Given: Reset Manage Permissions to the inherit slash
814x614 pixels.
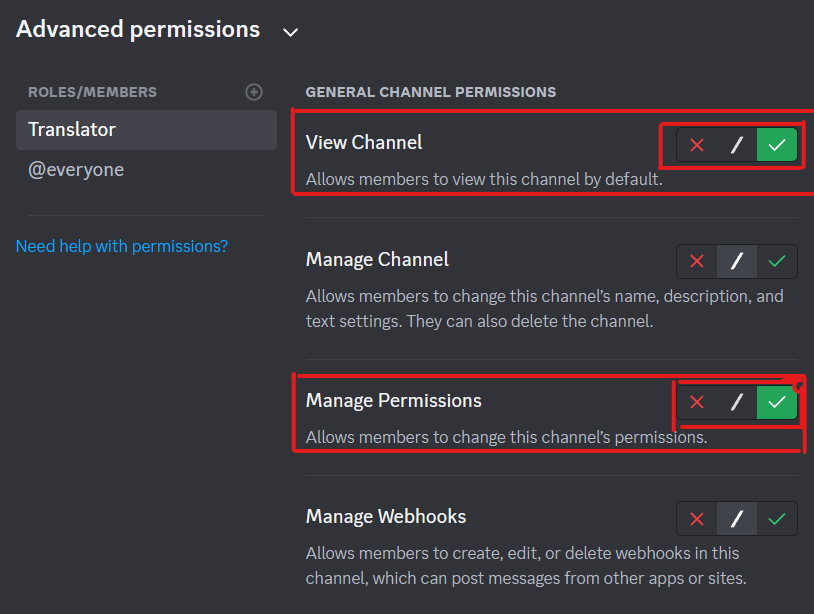Looking at the screenshot, I should [x=737, y=403].
